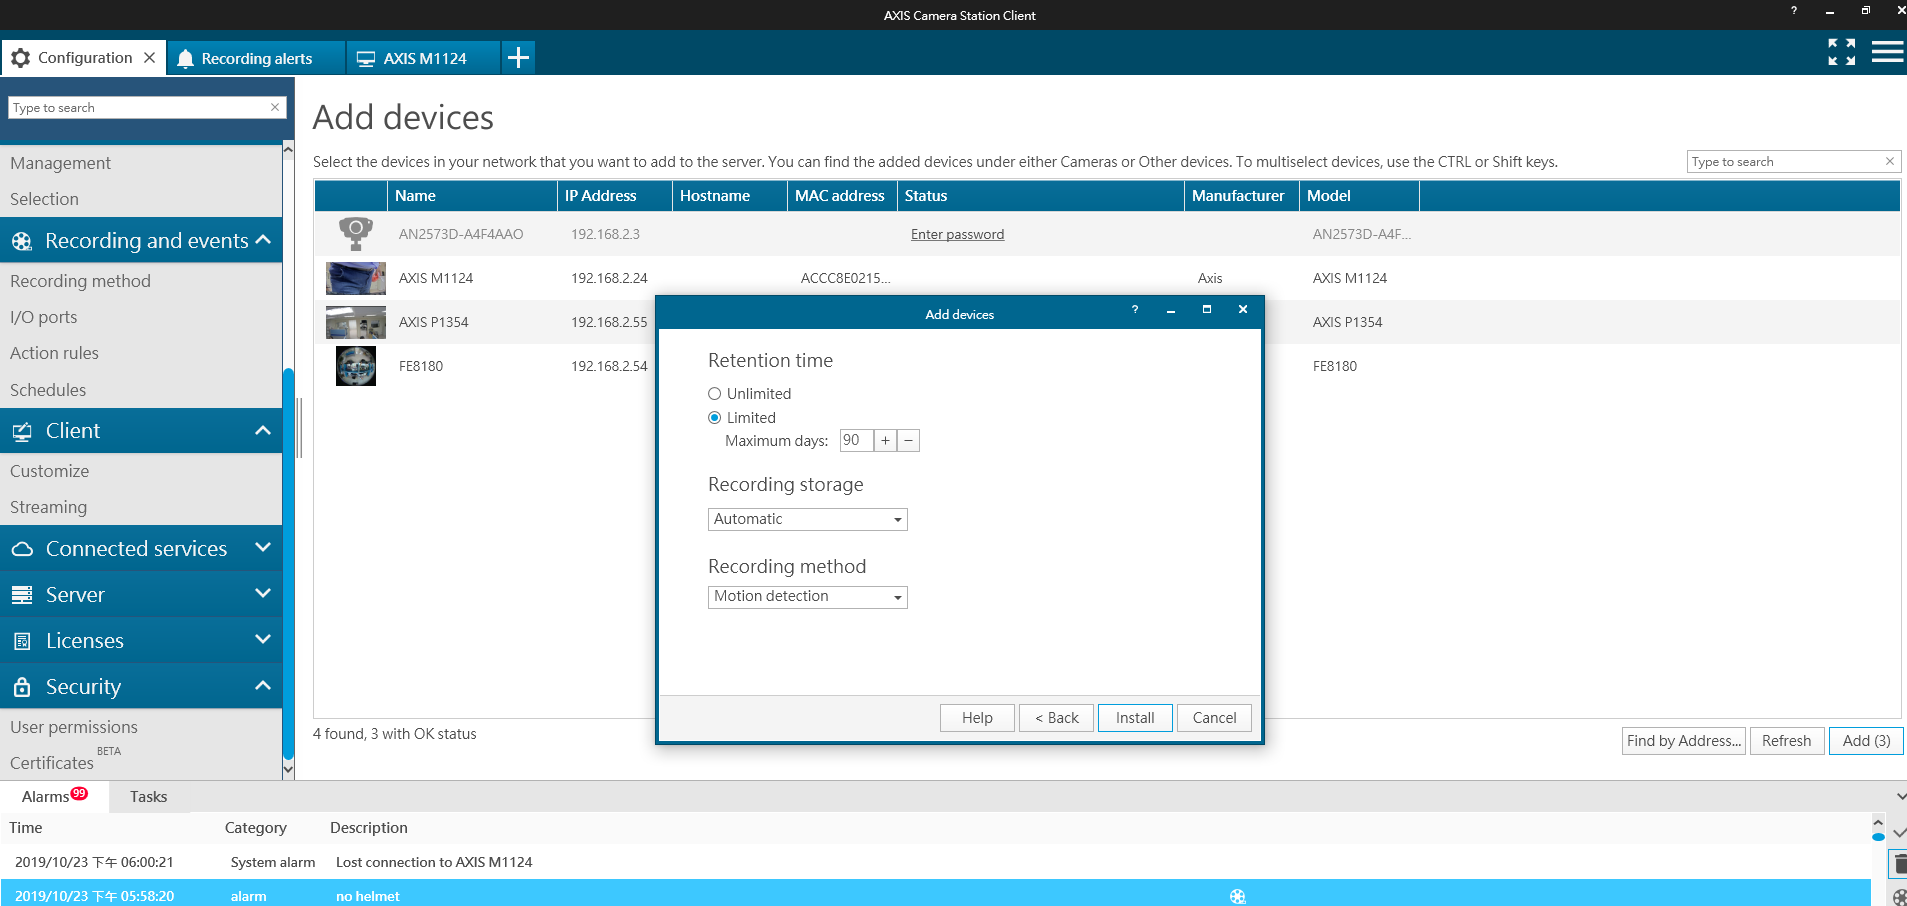Click the Maximum days input field
This screenshot has width=1907, height=906.
point(856,441)
